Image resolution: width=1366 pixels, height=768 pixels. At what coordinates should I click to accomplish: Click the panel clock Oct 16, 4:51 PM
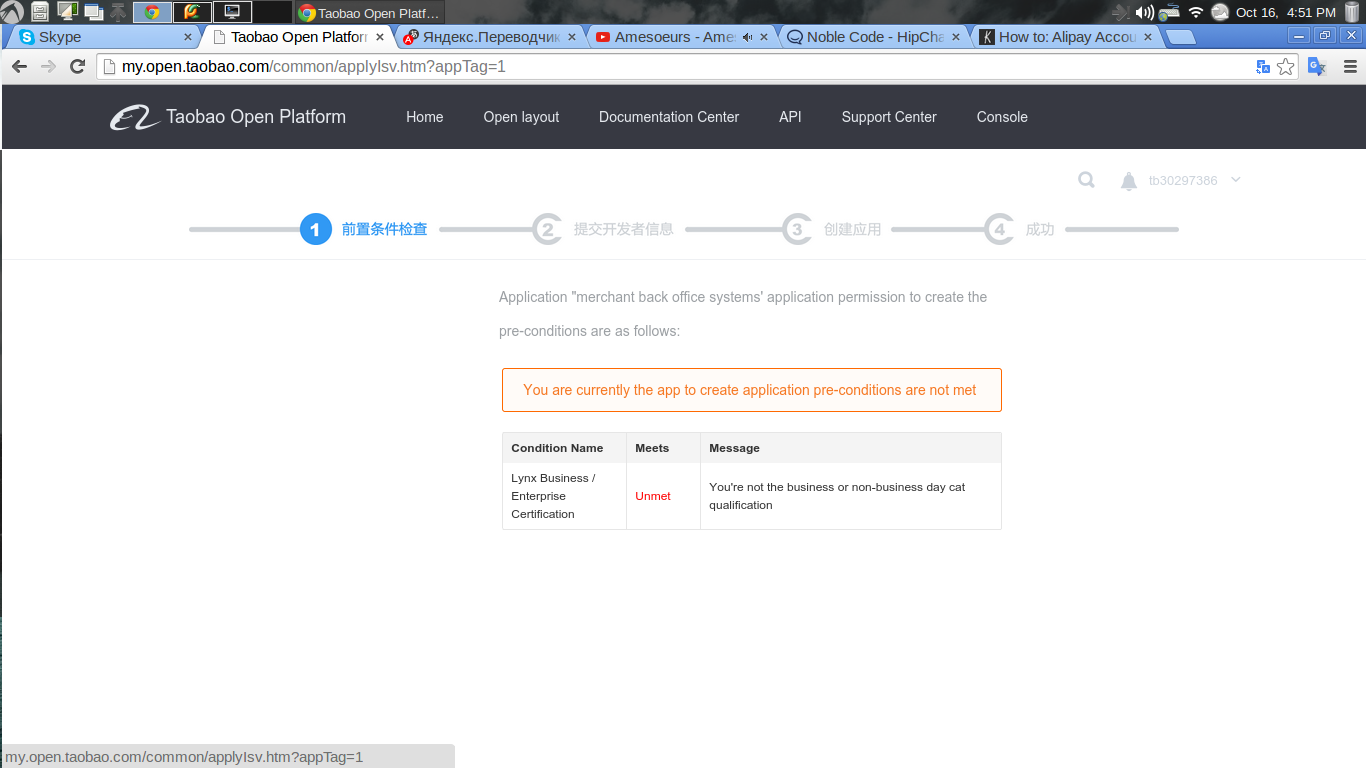(x=1285, y=12)
